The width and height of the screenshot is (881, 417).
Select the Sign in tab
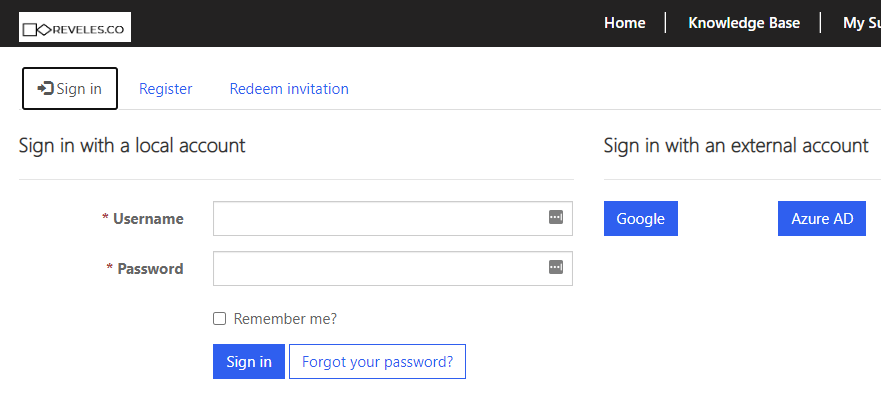click(70, 88)
